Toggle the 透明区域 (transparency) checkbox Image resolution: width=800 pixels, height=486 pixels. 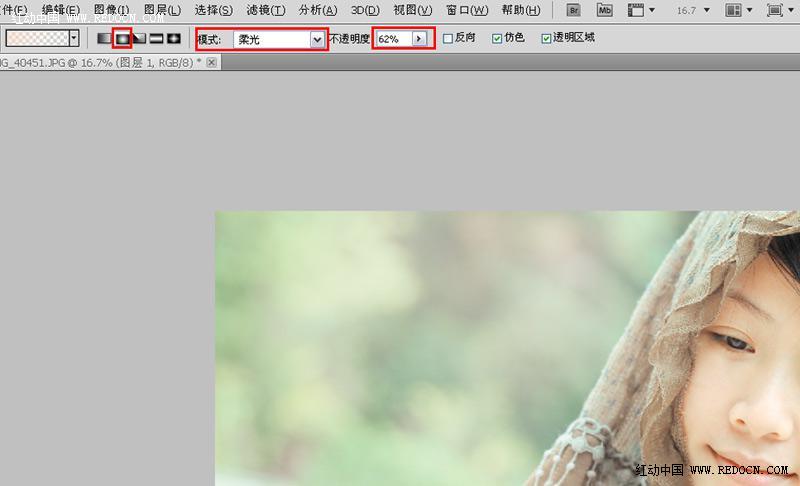546,39
